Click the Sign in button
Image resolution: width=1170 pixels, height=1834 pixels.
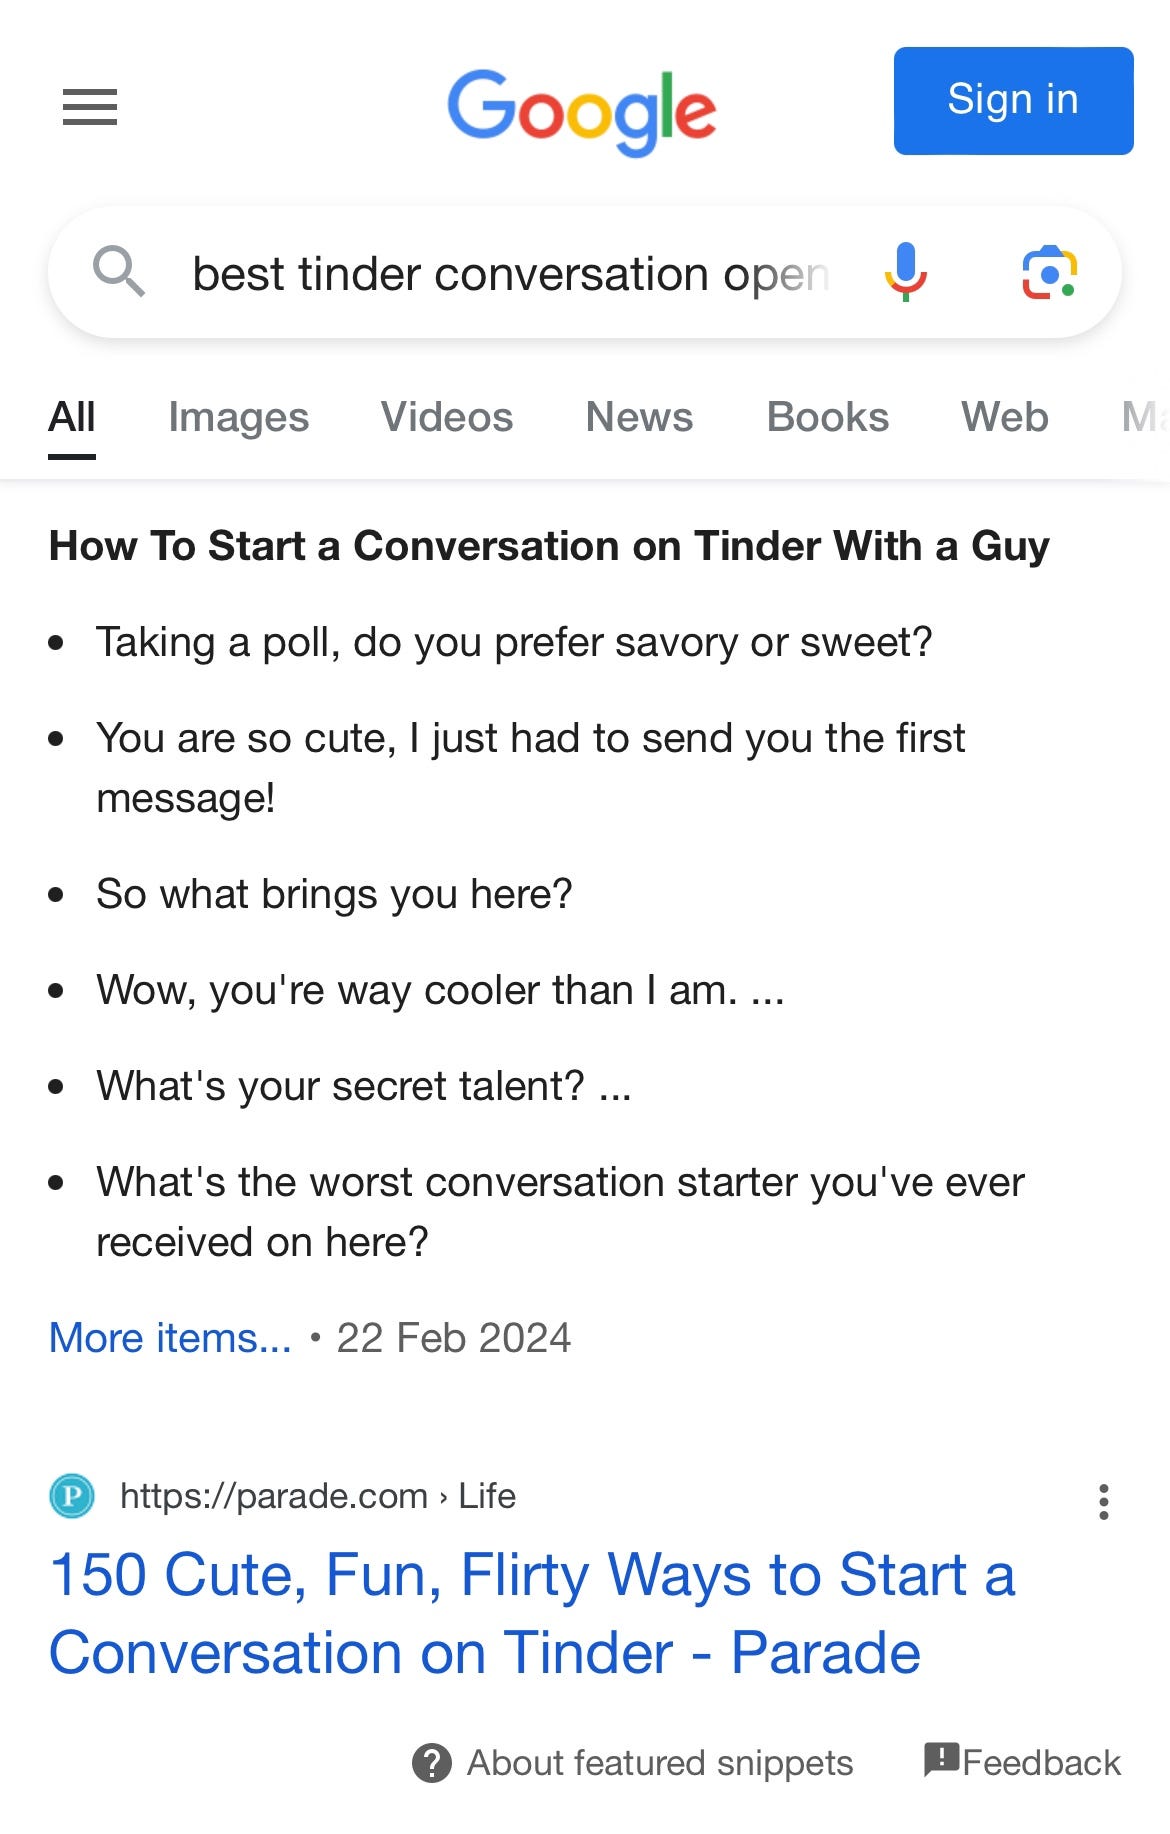click(1012, 99)
